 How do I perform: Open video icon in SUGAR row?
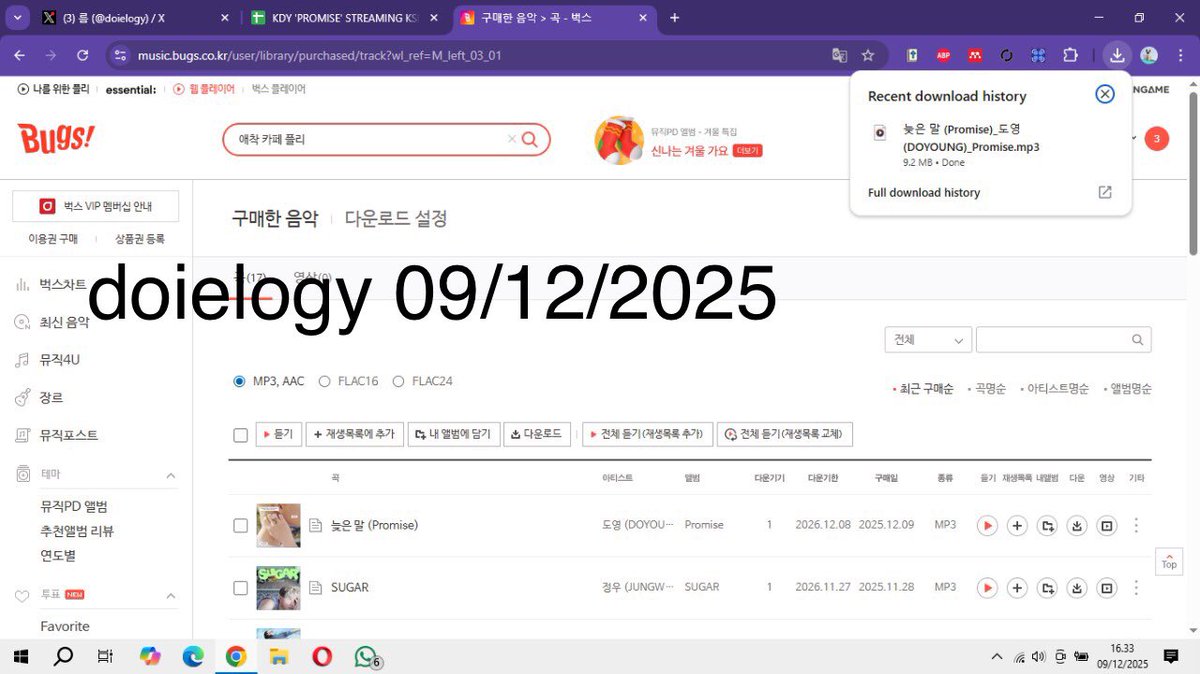[x=1107, y=587]
